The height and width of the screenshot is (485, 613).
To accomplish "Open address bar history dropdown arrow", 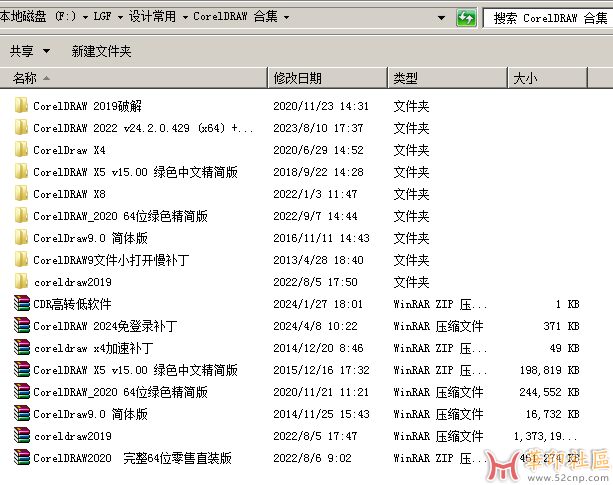I will [x=441, y=18].
